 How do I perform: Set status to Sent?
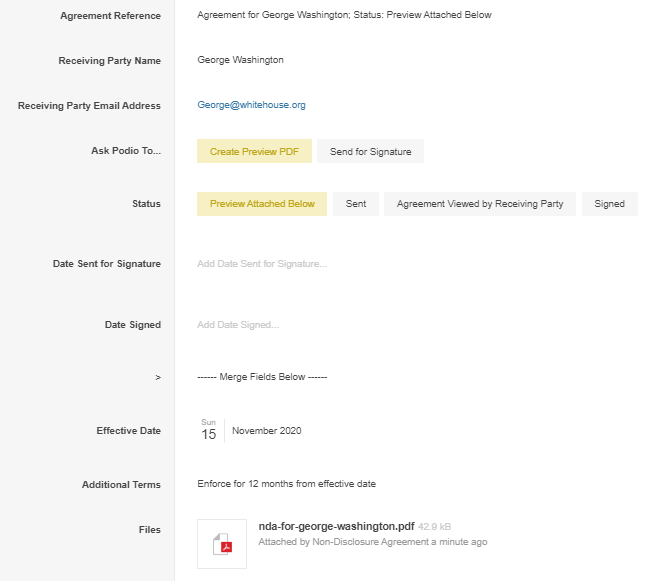pyautogui.click(x=356, y=204)
